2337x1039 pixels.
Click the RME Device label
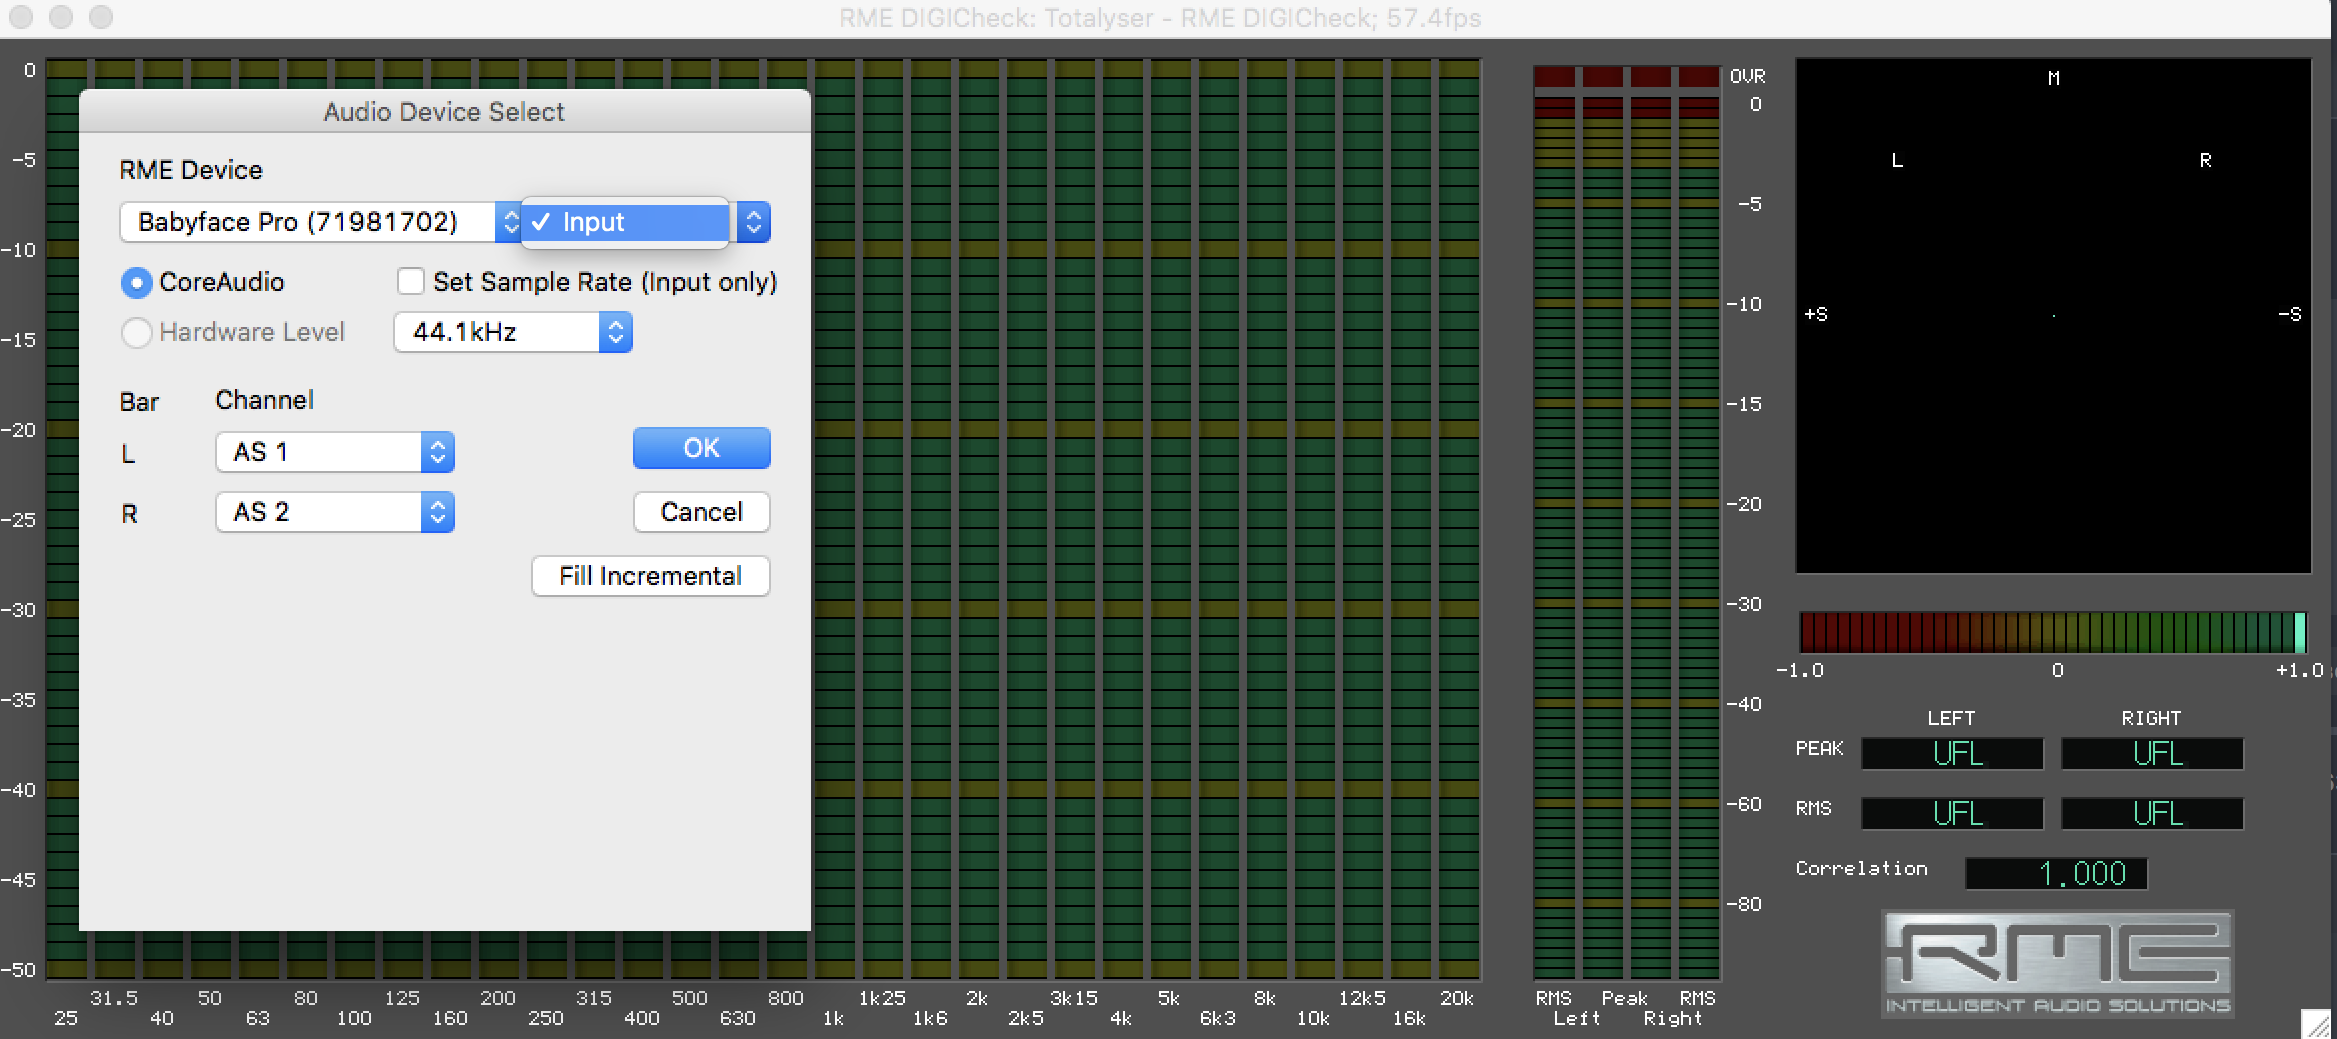click(191, 170)
